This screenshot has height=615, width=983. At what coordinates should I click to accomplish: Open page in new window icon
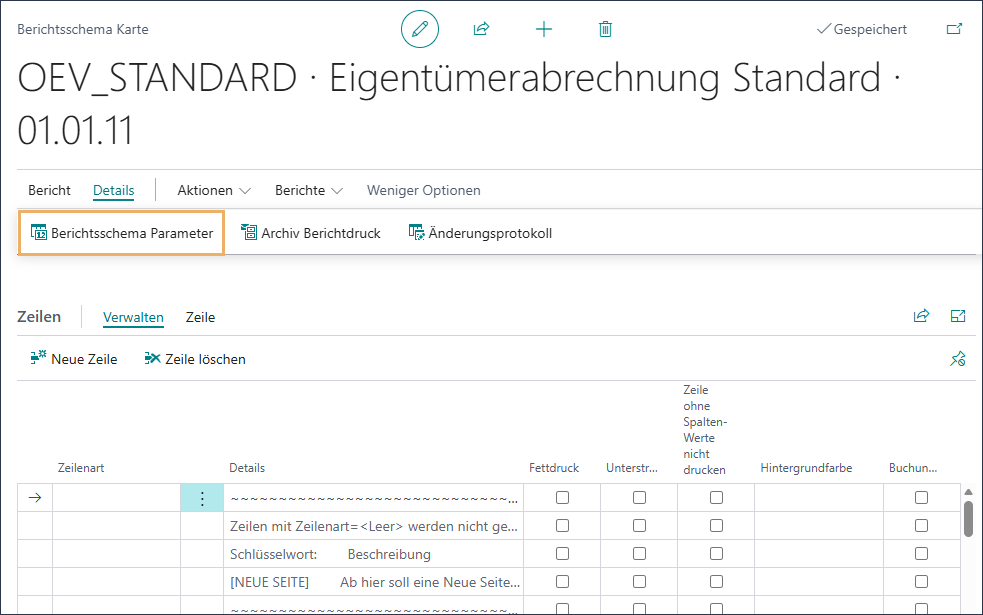(954, 29)
